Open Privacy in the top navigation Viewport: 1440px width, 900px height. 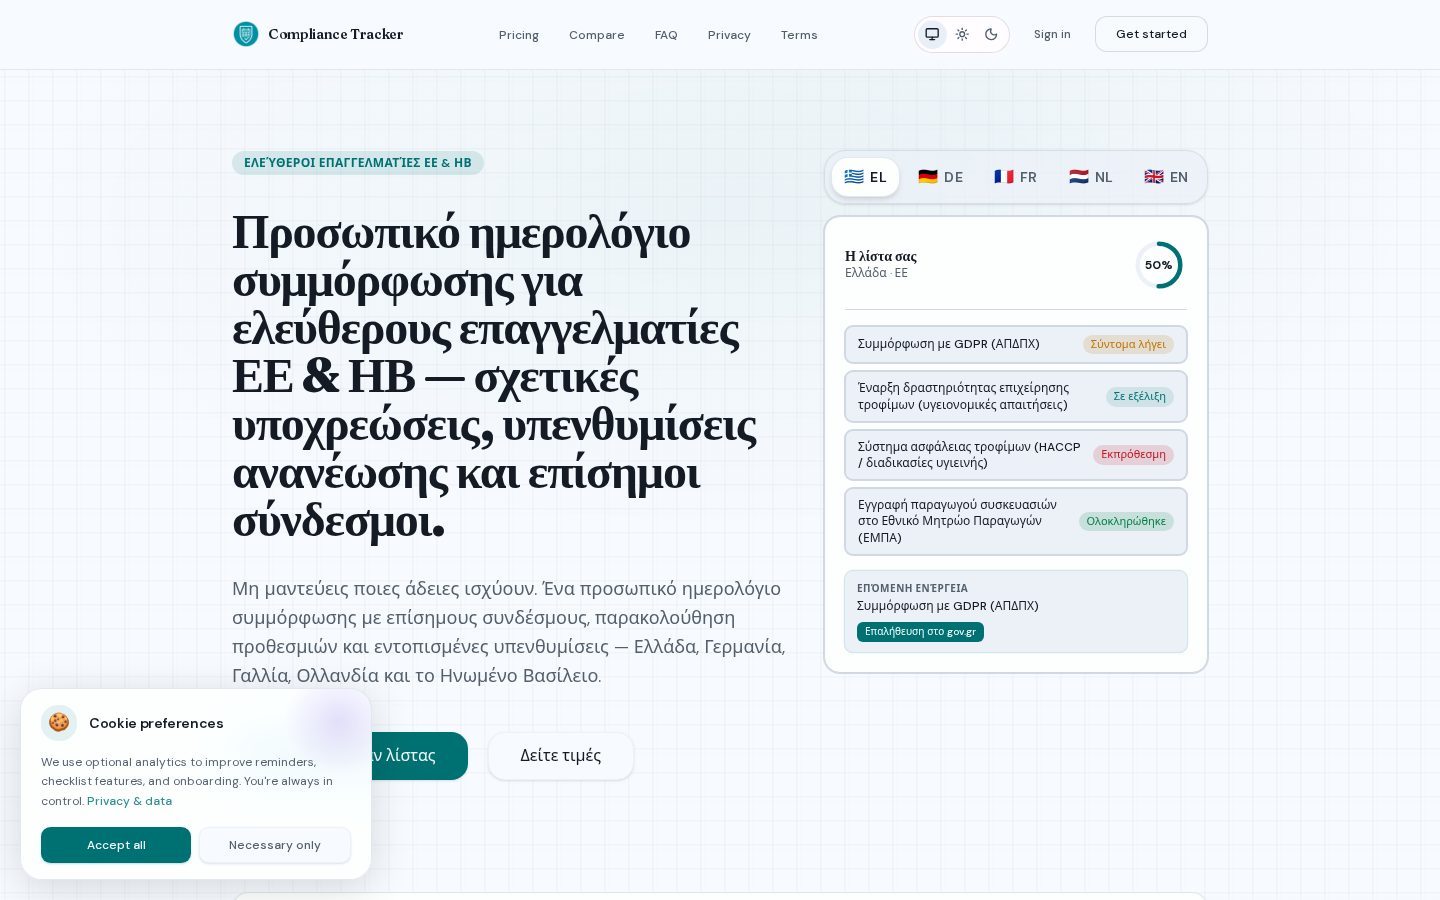point(729,35)
